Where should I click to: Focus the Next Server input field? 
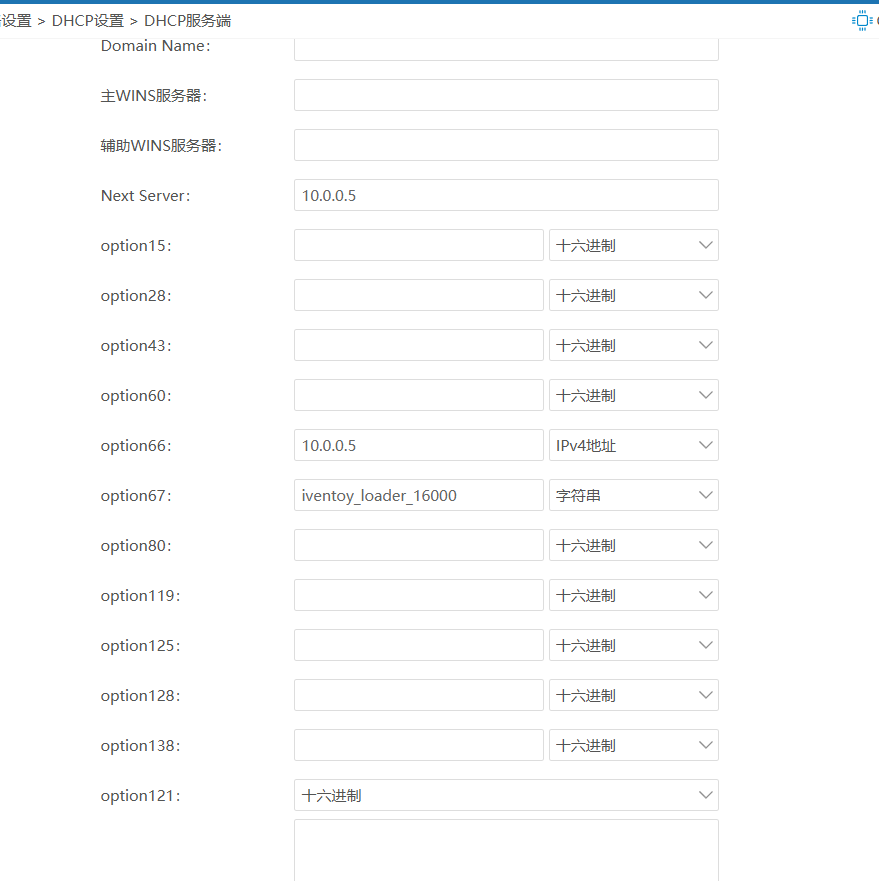tap(506, 195)
